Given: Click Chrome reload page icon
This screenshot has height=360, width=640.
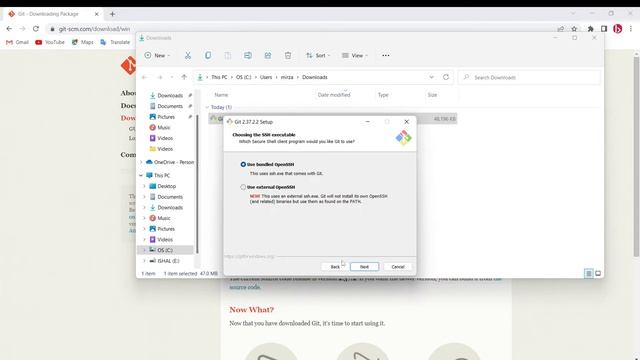Looking at the screenshot, I should pyautogui.click(x=36, y=29).
